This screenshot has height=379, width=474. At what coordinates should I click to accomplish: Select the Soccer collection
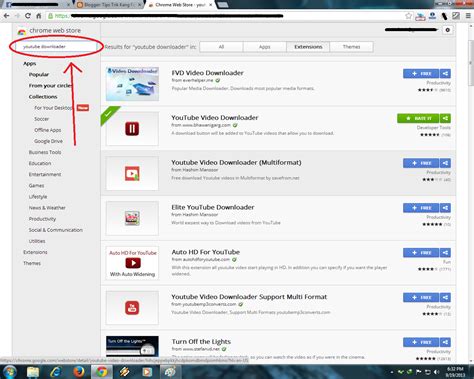click(41, 119)
